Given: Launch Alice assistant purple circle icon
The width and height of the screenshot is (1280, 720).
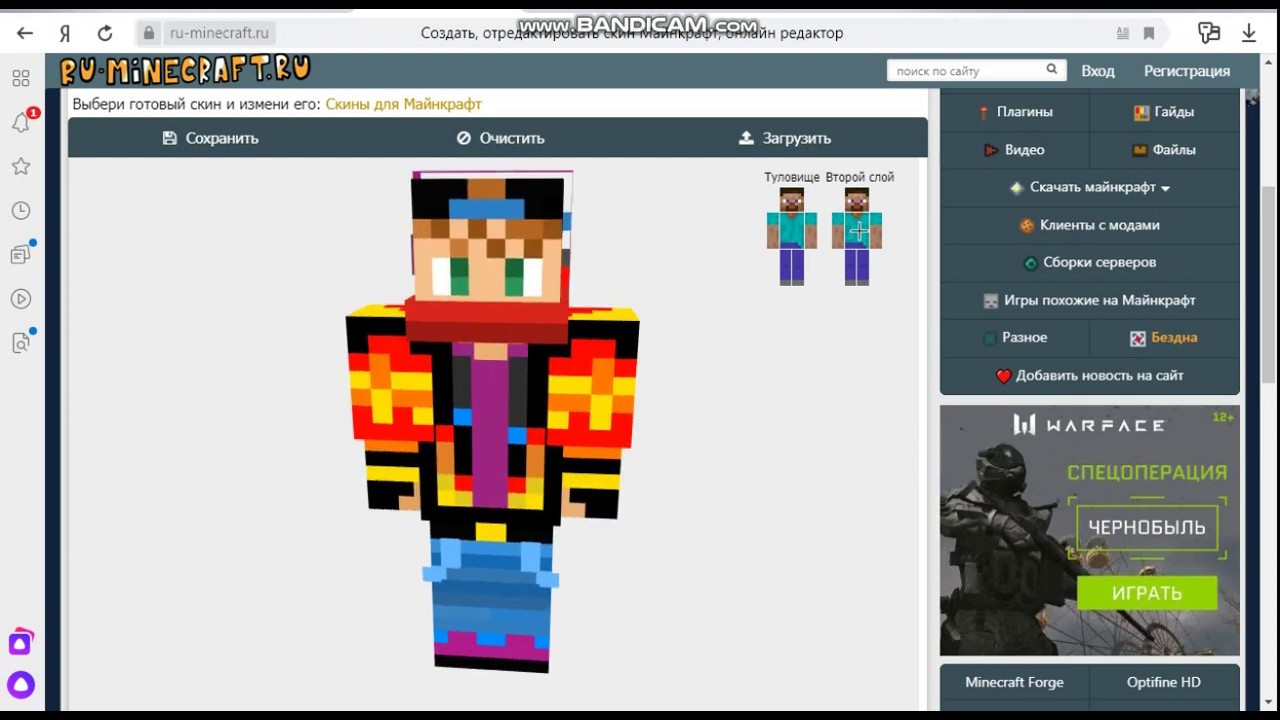Looking at the screenshot, I should tap(21, 685).
